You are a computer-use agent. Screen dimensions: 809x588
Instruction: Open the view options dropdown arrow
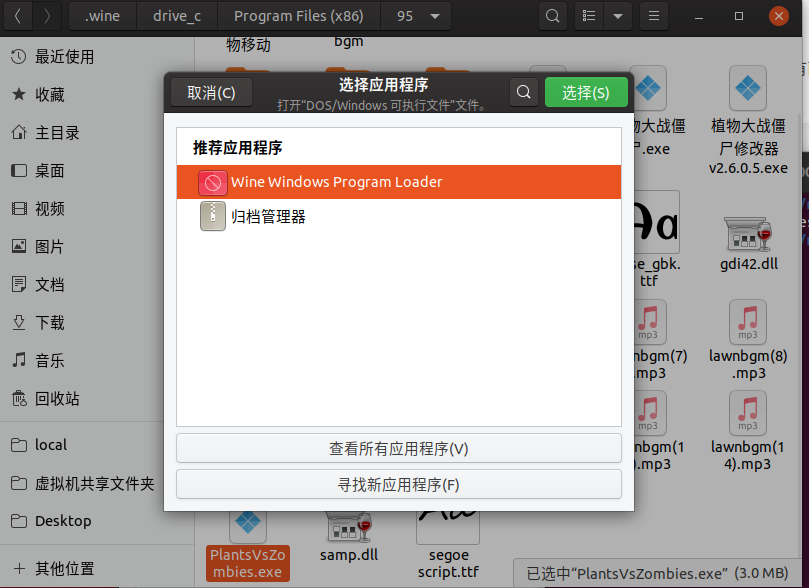618,16
